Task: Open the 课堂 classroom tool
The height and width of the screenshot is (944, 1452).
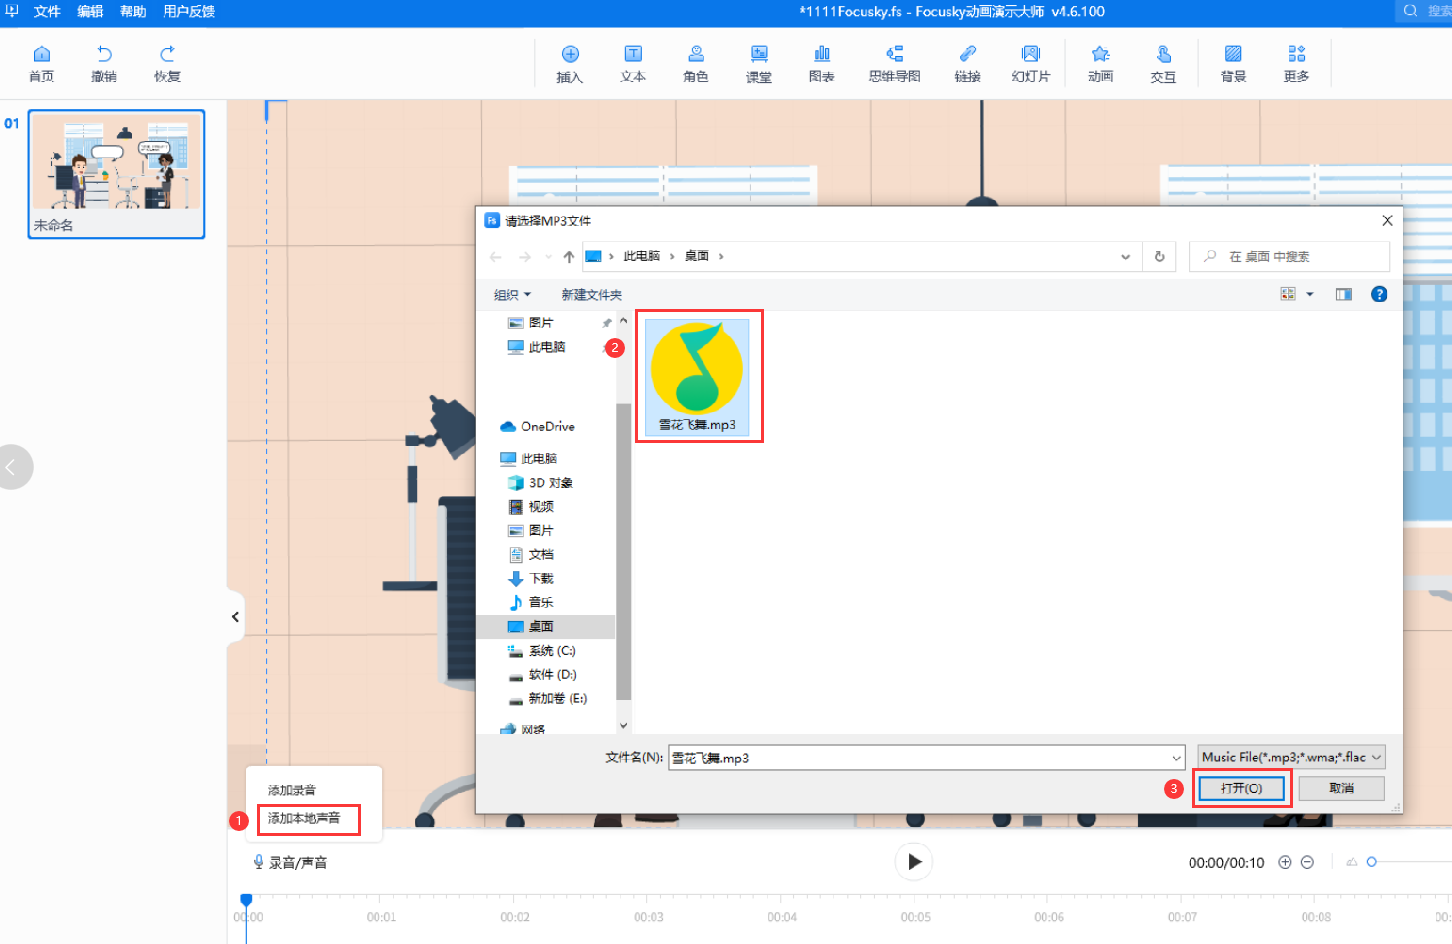Action: coord(759,64)
